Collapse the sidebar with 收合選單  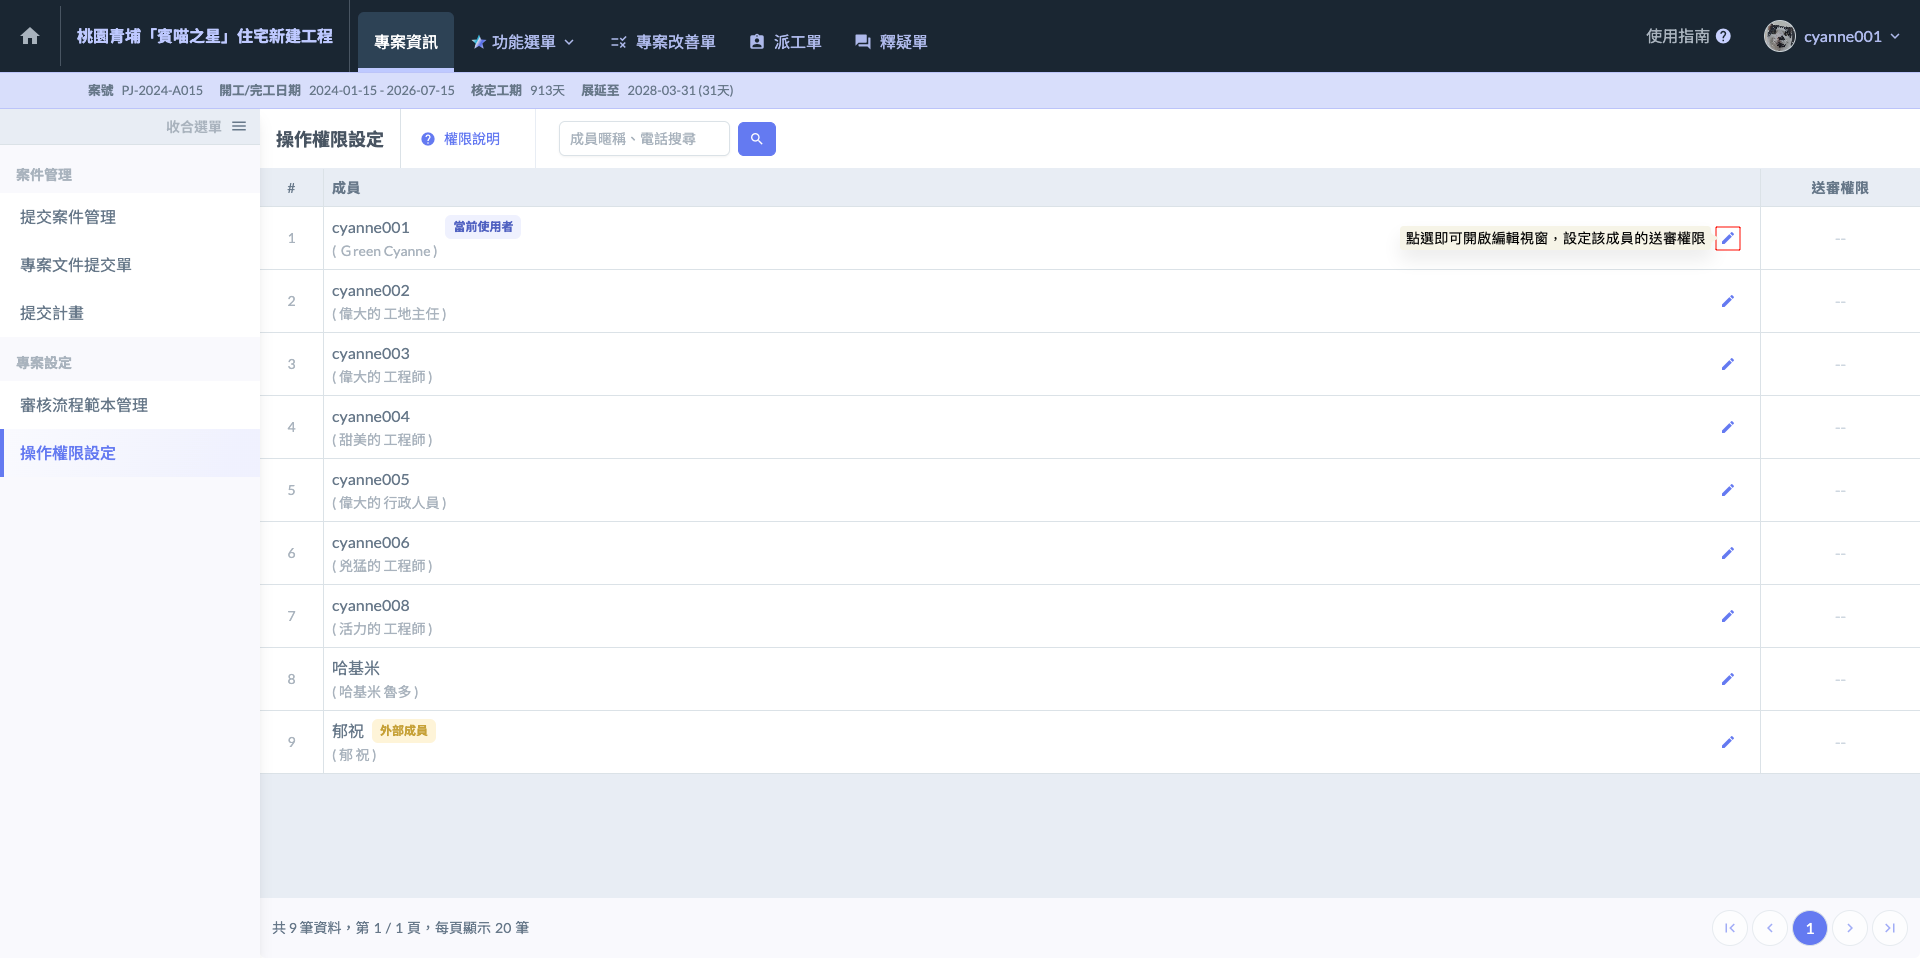[x=206, y=127]
